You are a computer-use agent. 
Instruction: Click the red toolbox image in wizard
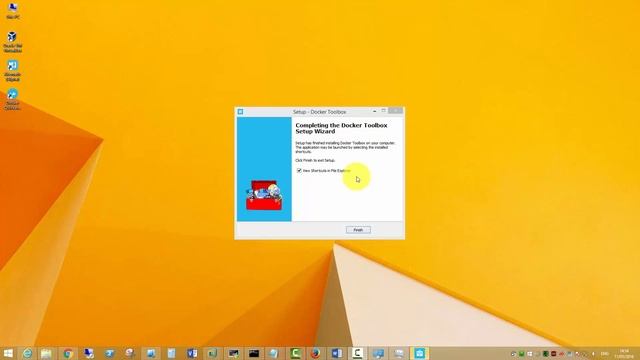(264, 195)
